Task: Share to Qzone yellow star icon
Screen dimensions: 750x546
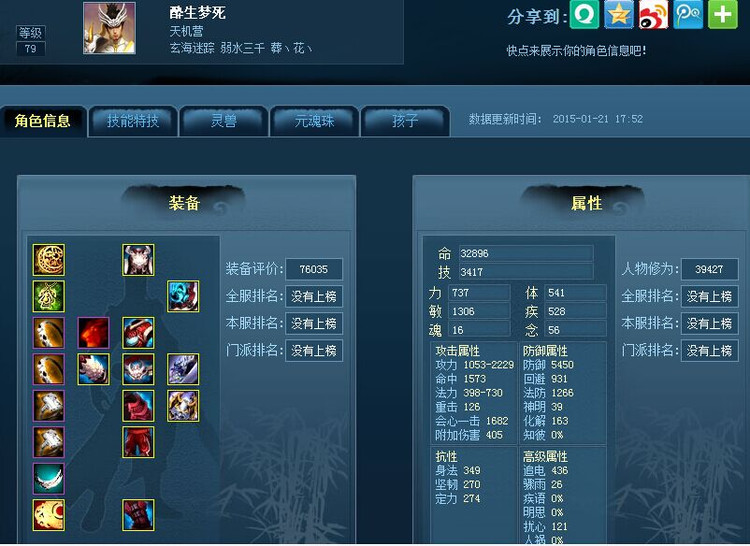Action: coord(619,14)
